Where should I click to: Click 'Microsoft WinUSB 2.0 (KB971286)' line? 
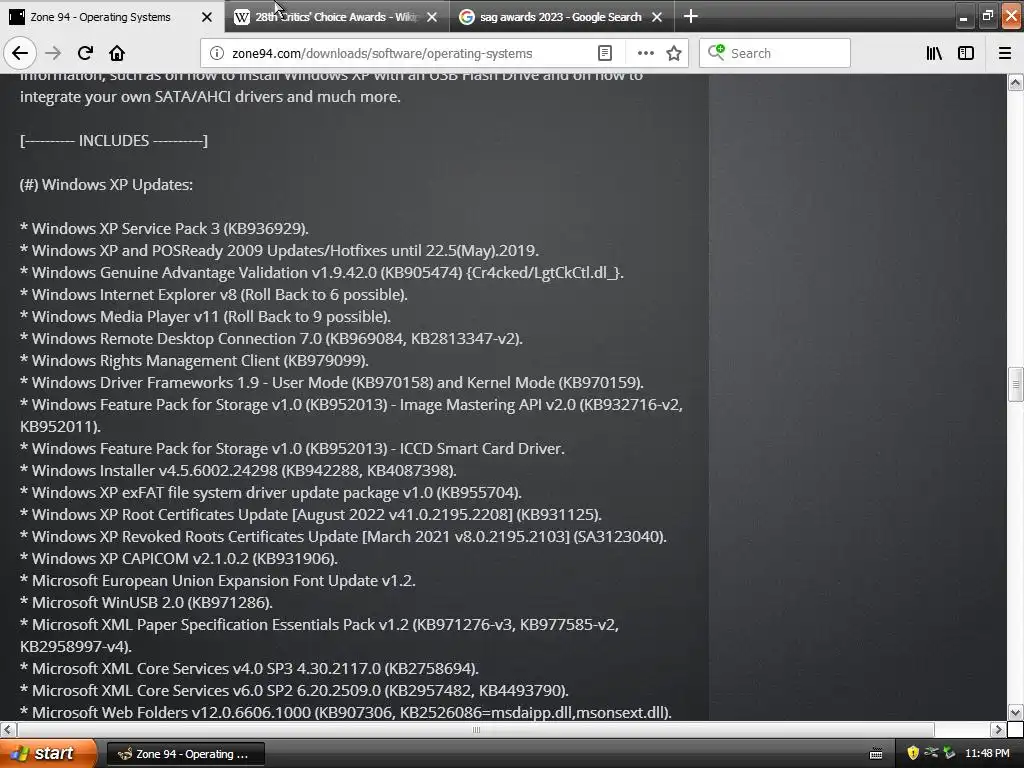point(146,603)
